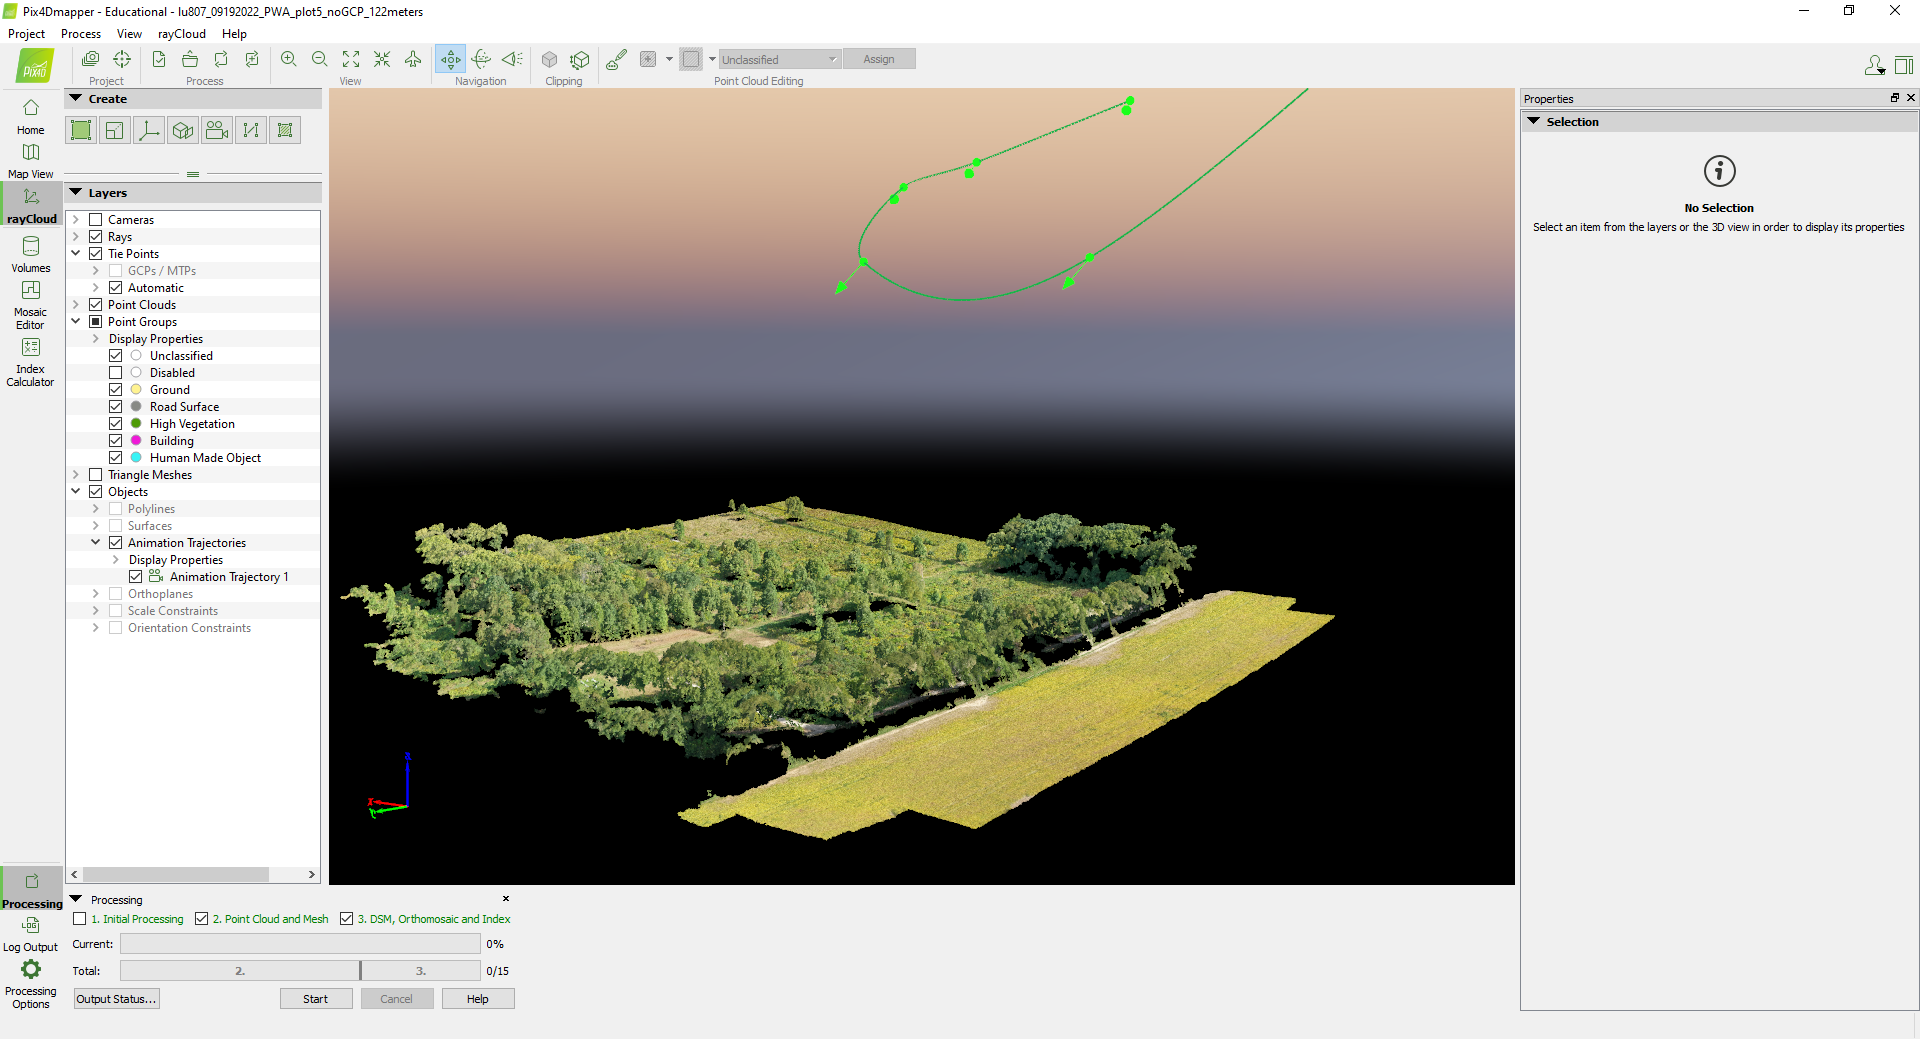Click the Zoom Out magnifier icon
This screenshot has width=1920, height=1039.
coord(320,59)
